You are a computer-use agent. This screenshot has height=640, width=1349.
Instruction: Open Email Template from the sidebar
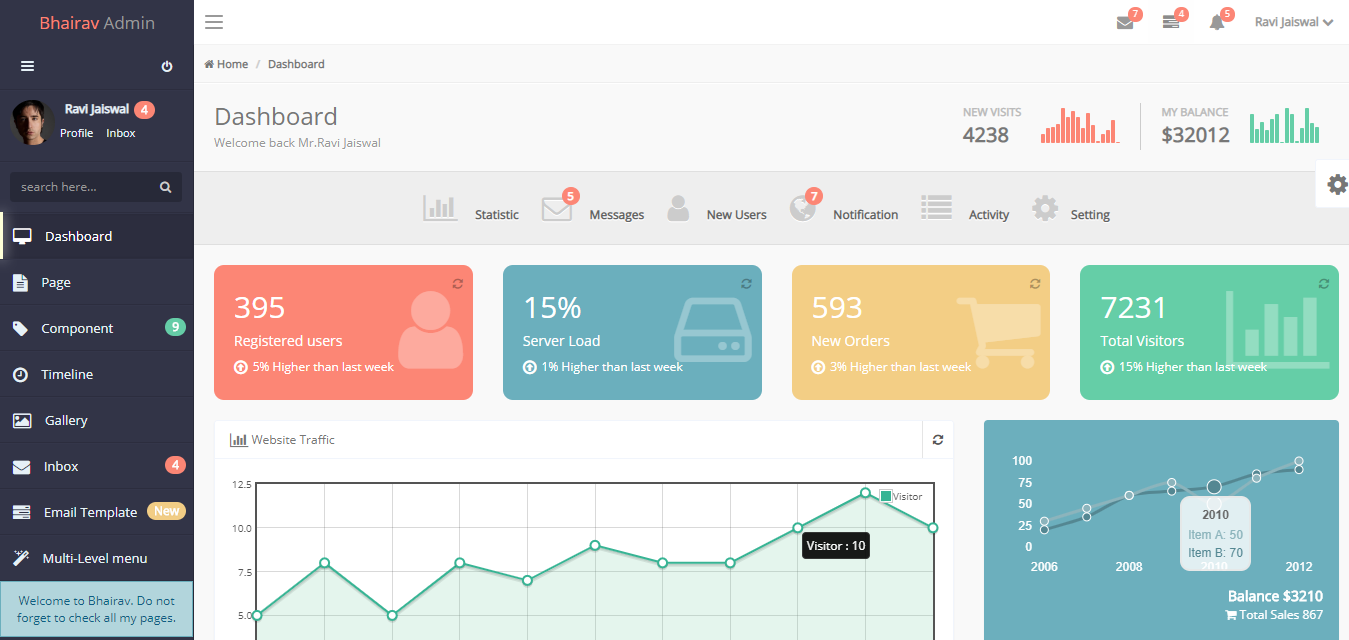click(x=90, y=511)
